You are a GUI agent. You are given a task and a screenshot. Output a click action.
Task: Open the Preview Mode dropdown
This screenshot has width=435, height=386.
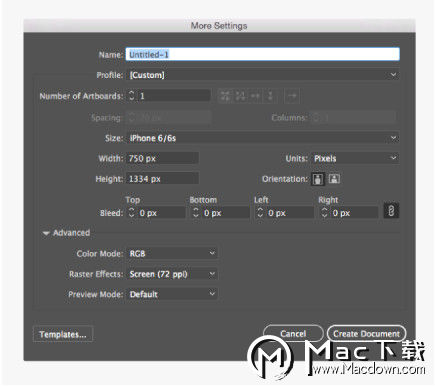(x=172, y=294)
